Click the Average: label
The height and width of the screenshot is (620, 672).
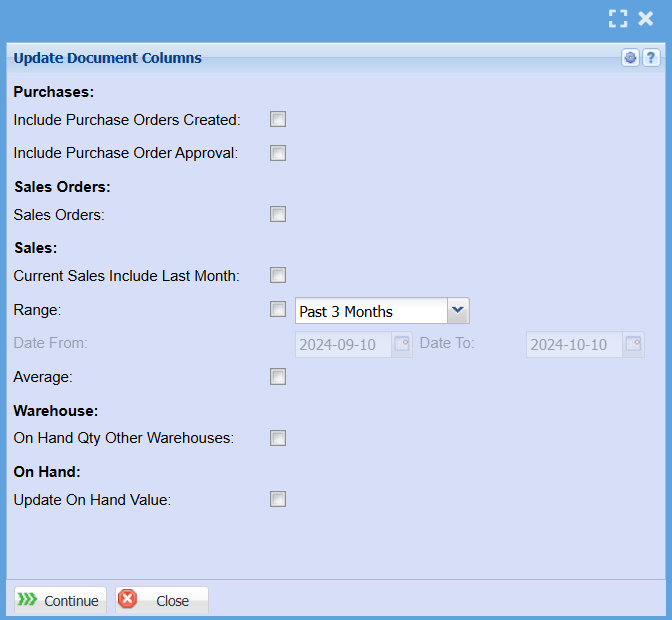[x=43, y=377]
